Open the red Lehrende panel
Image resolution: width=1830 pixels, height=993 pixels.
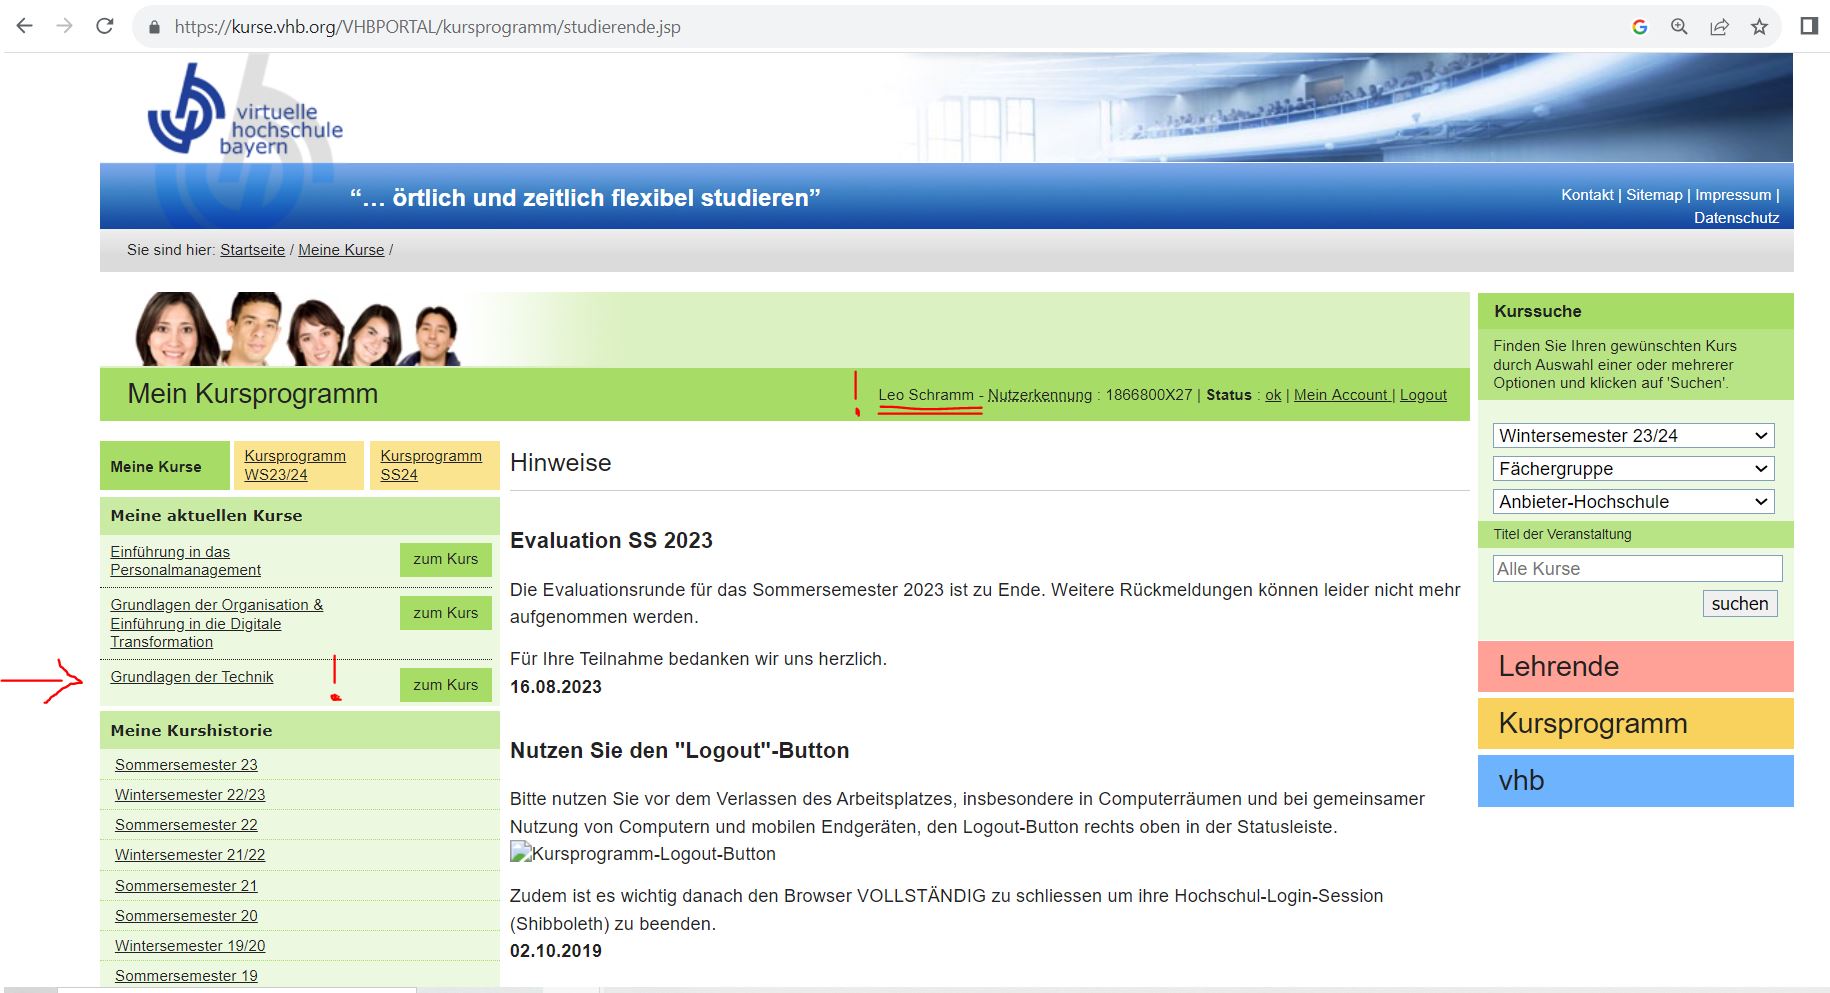[1635, 667]
